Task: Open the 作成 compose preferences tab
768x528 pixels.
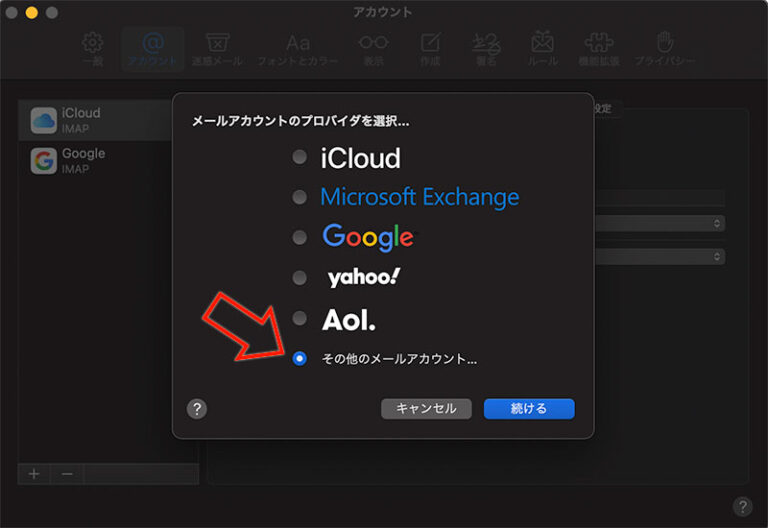Action: (x=430, y=49)
